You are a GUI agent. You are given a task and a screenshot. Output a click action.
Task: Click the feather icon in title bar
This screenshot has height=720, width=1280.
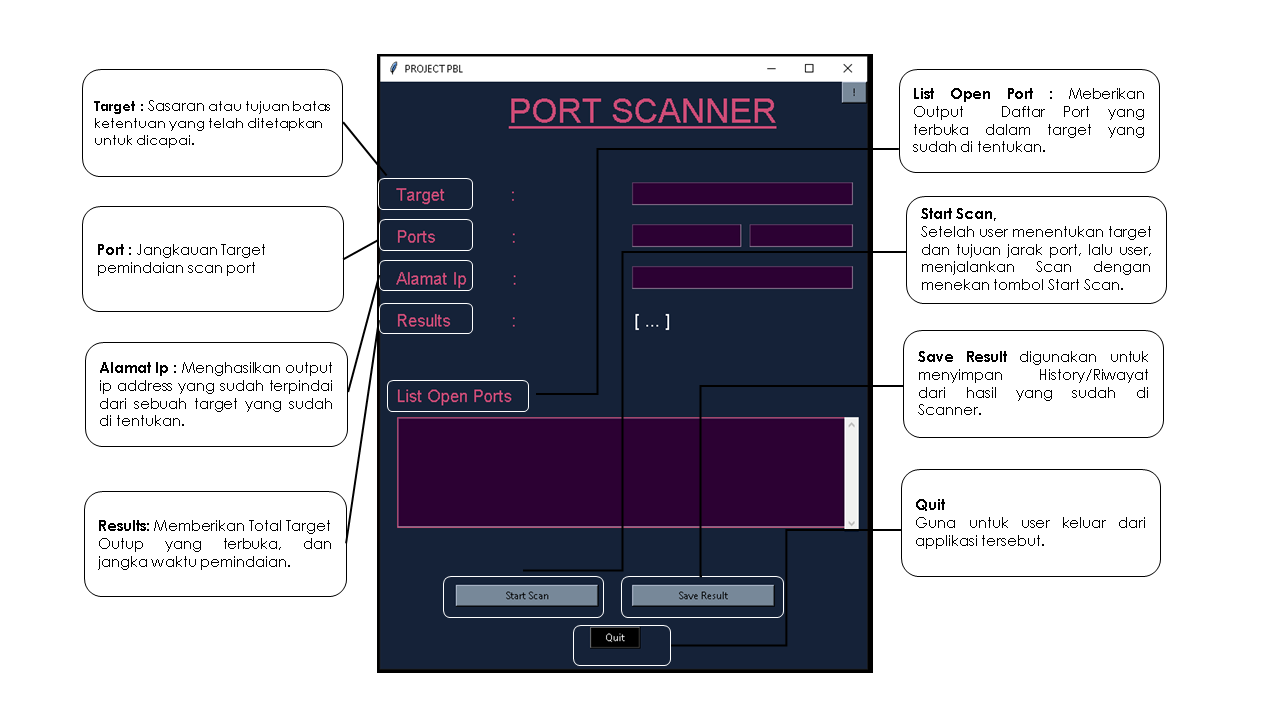394,68
